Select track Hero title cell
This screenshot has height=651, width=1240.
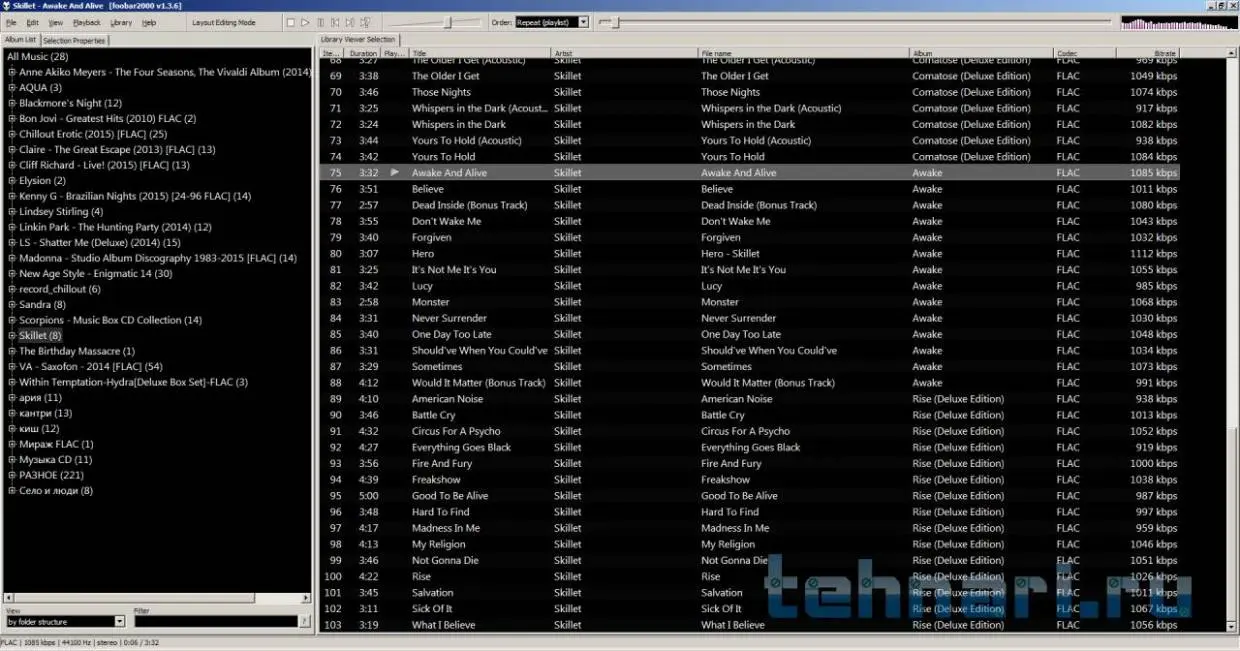coord(423,253)
